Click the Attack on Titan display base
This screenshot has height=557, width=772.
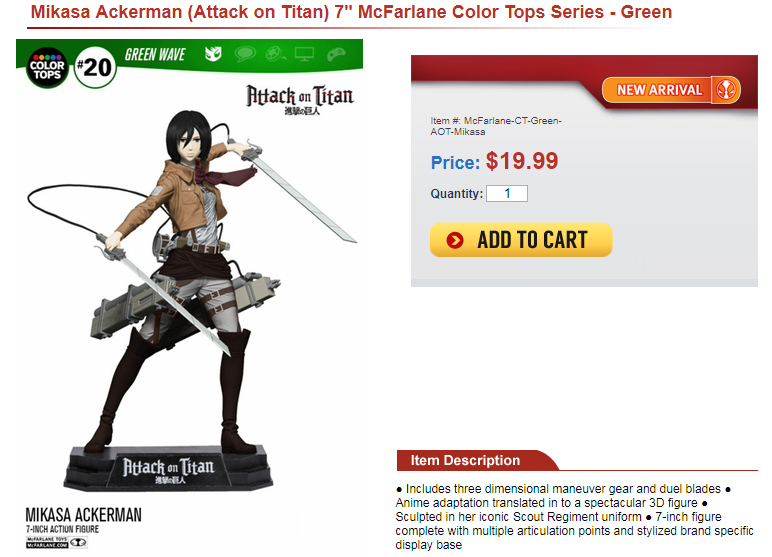[x=168, y=469]
